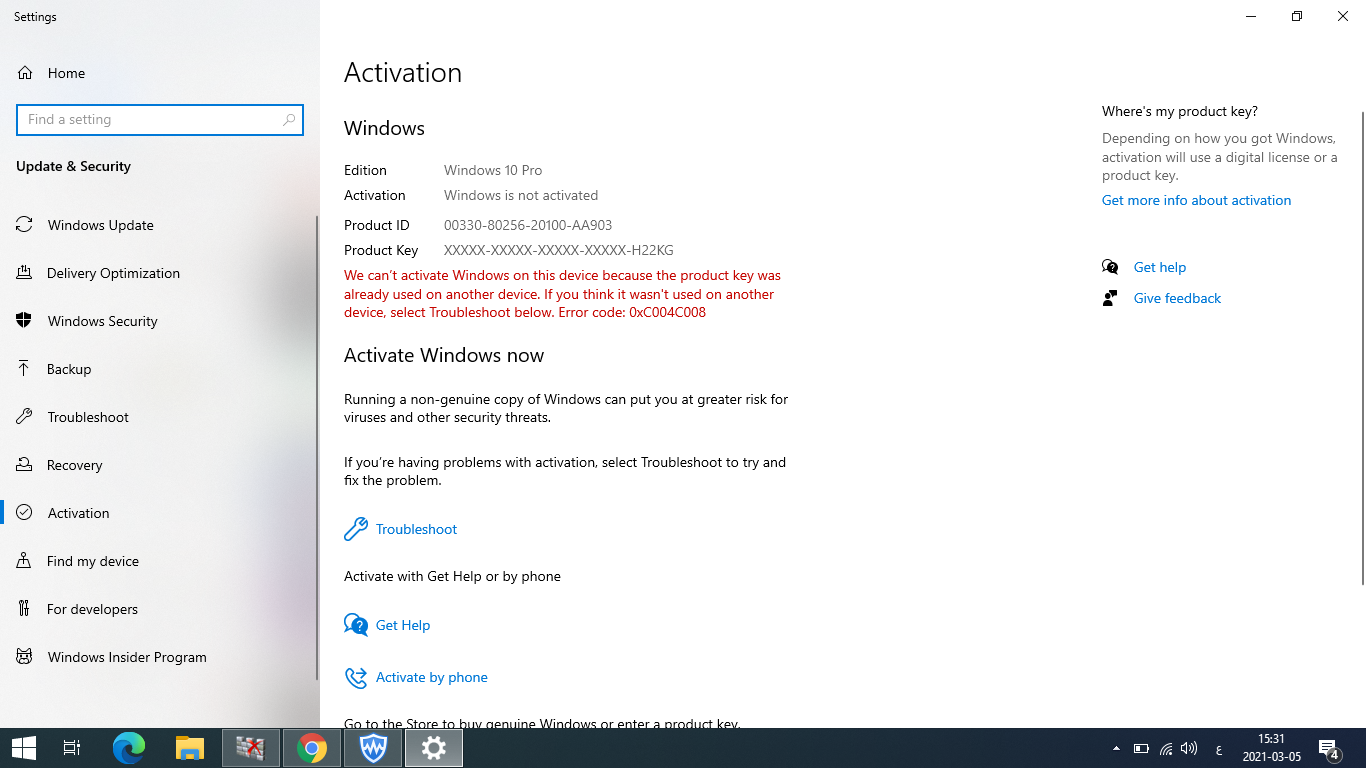Image resolution: width=1366 pixels, height=768 pixels.
Task: Launch Microsoft Edge from taskbar
Action: point(129,748)
